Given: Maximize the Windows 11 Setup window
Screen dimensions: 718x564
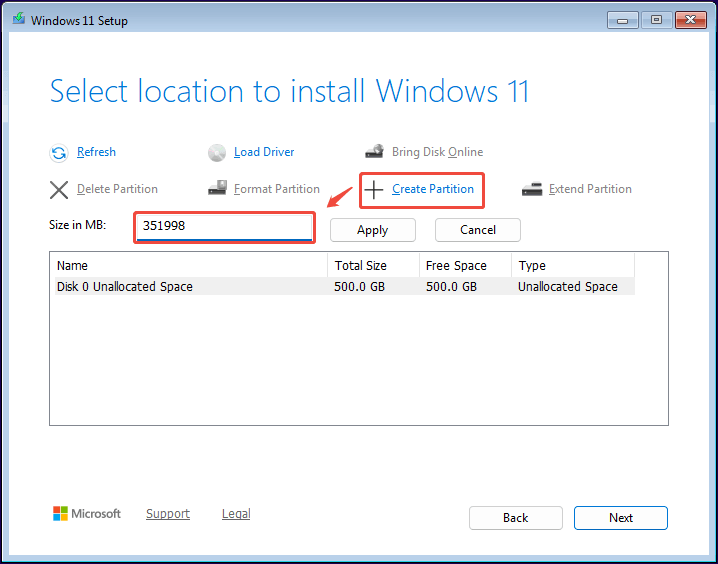Looking at the screenshot, I should point(657,20).
